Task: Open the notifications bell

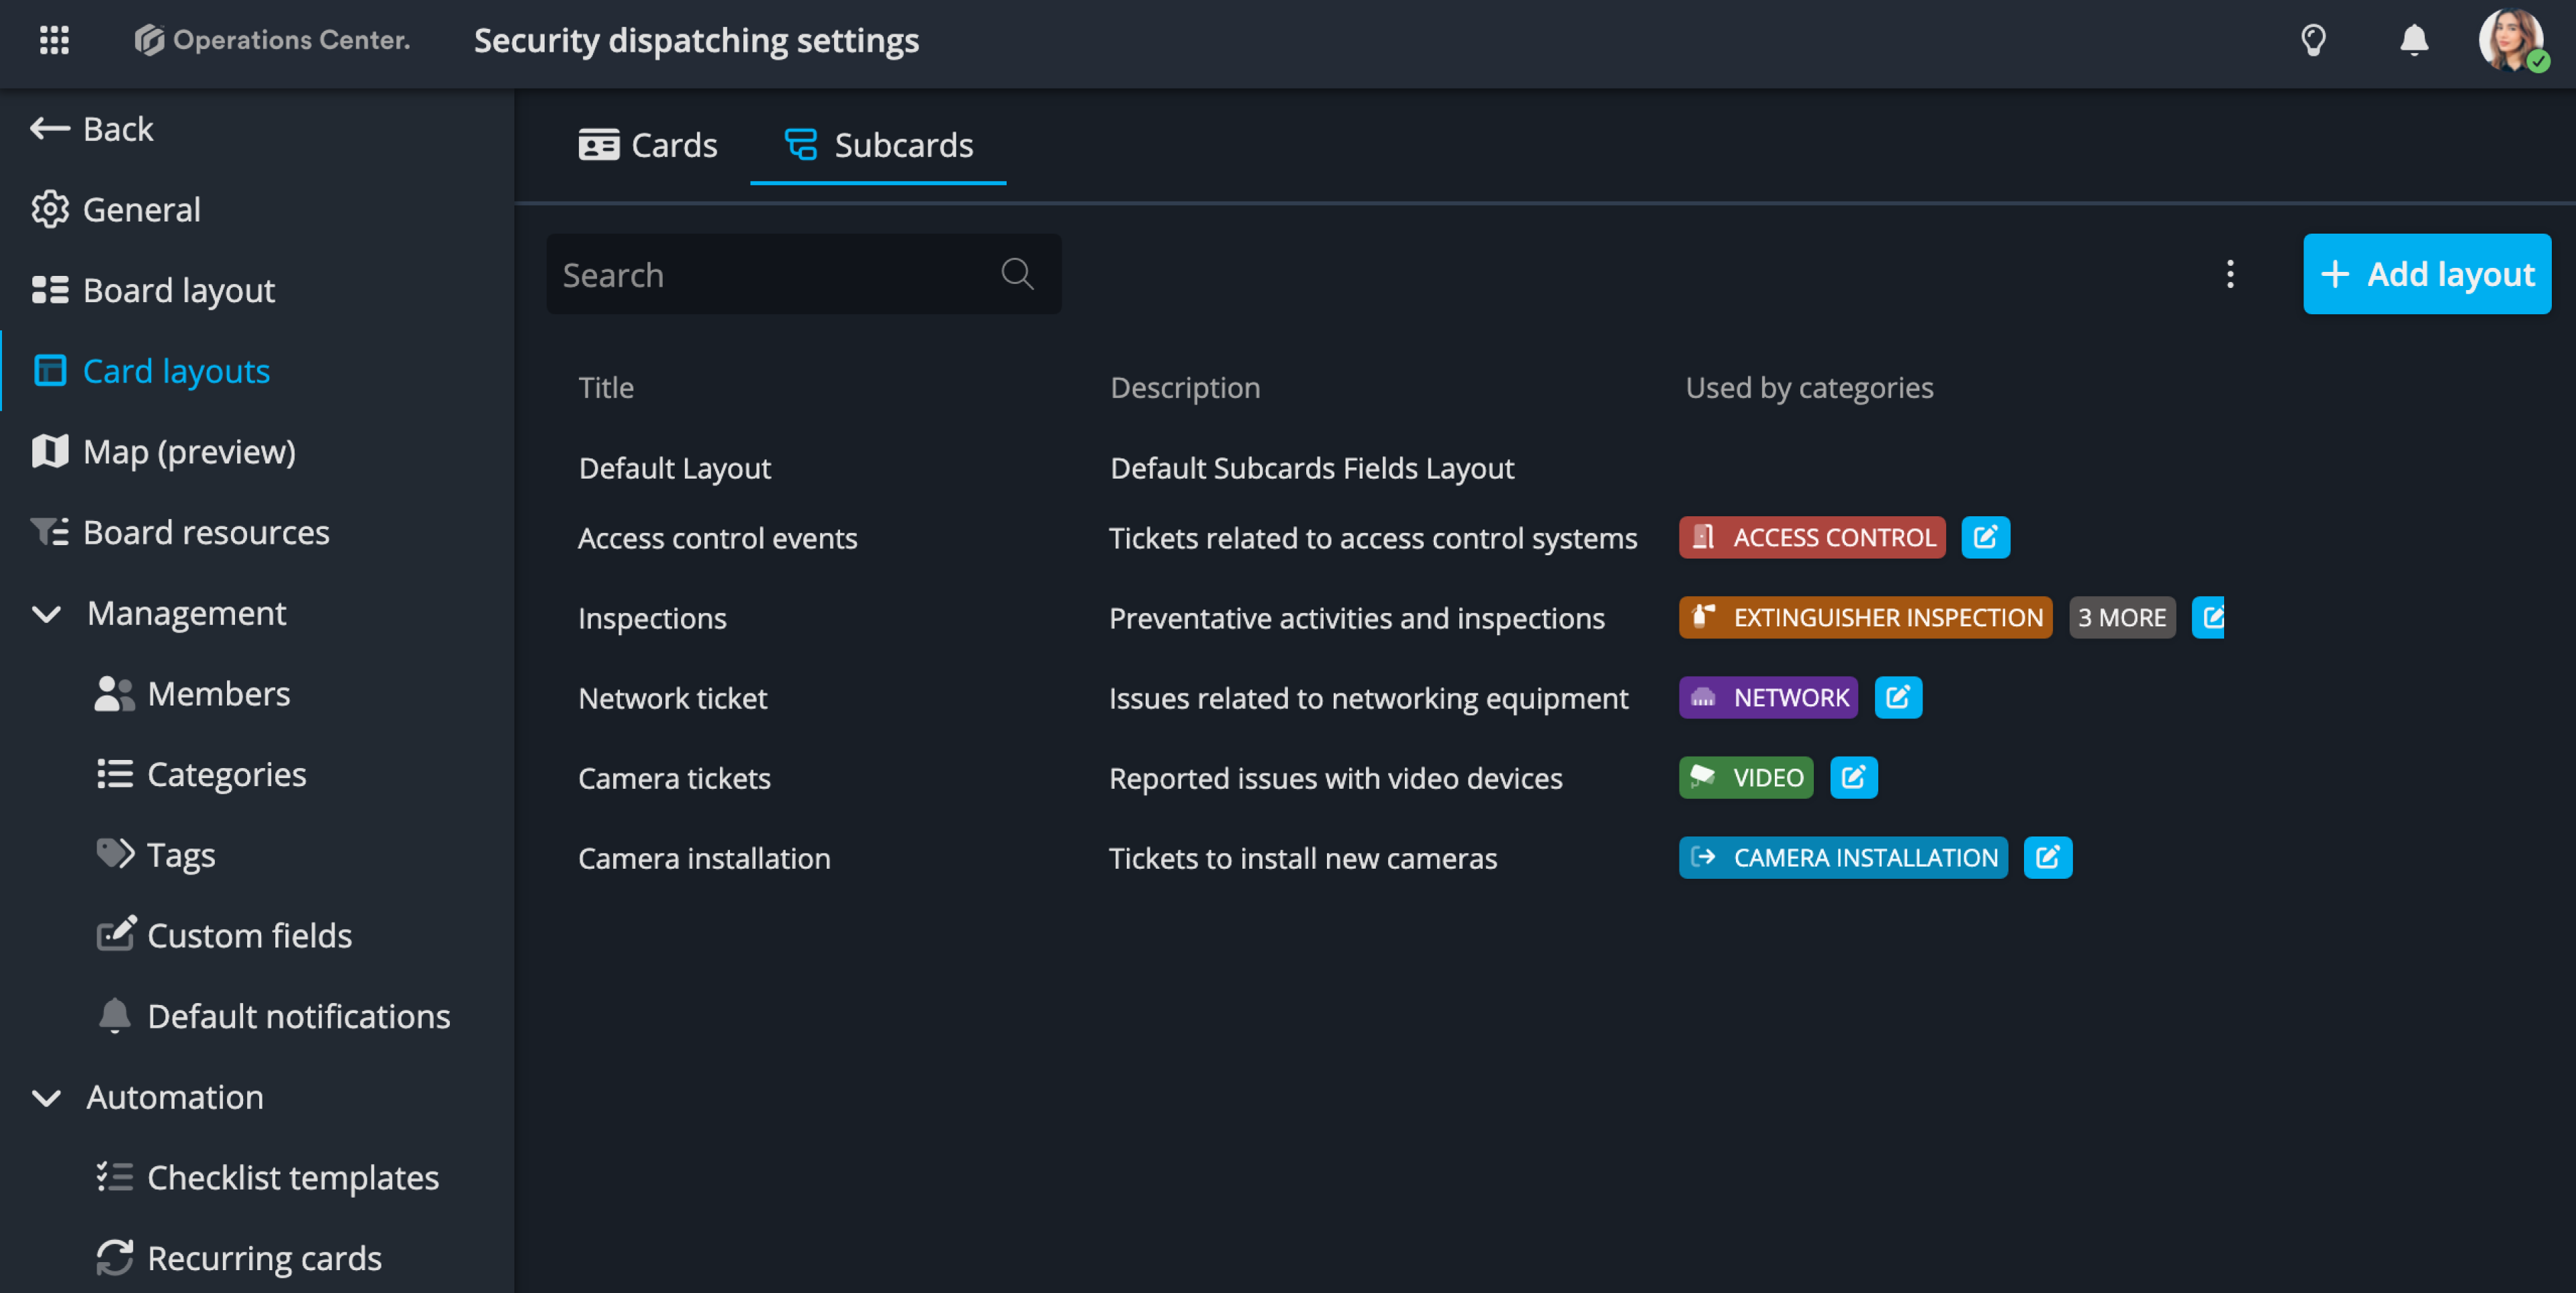Action: tap(2414, 40)
